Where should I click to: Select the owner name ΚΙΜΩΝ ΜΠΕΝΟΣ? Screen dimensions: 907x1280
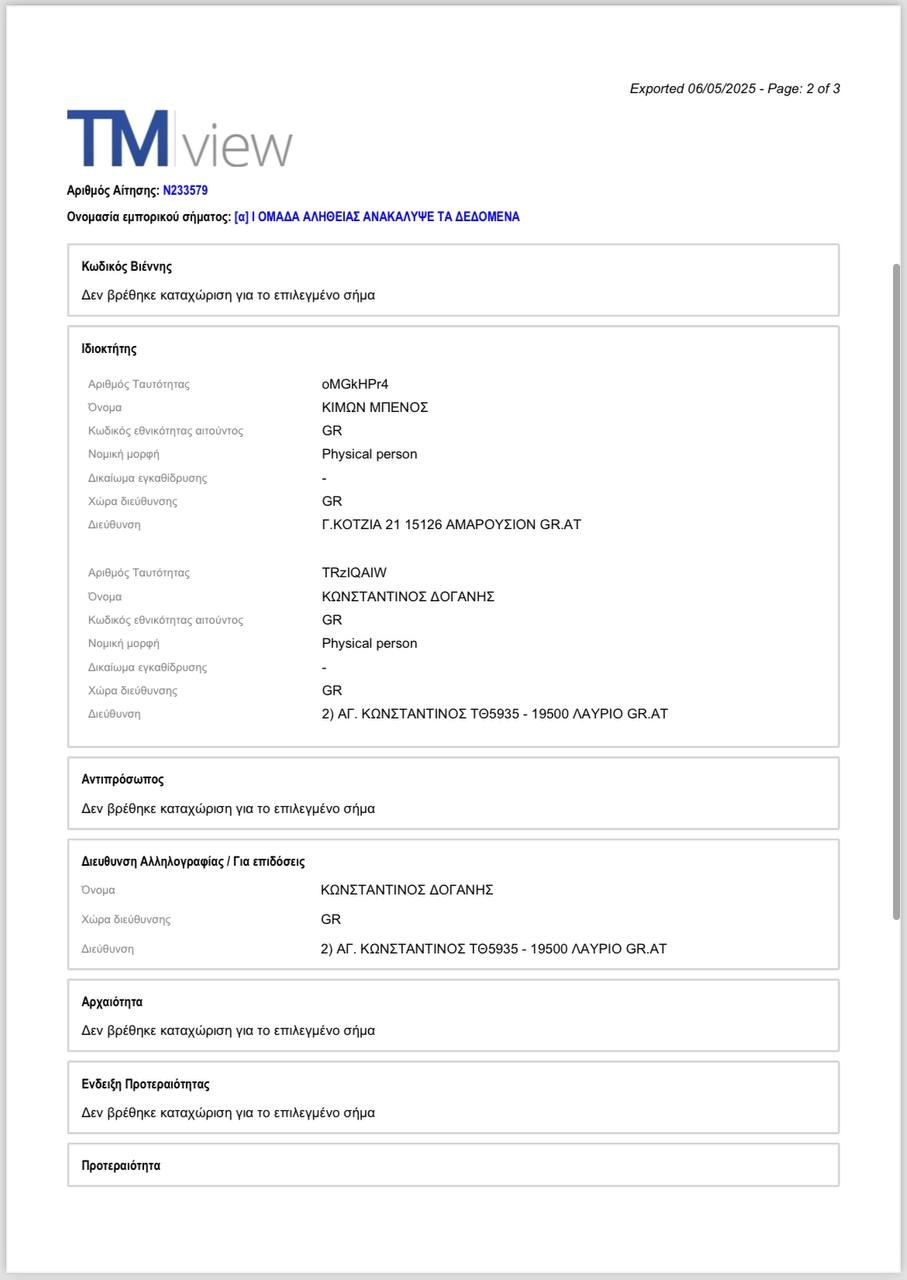374,407
